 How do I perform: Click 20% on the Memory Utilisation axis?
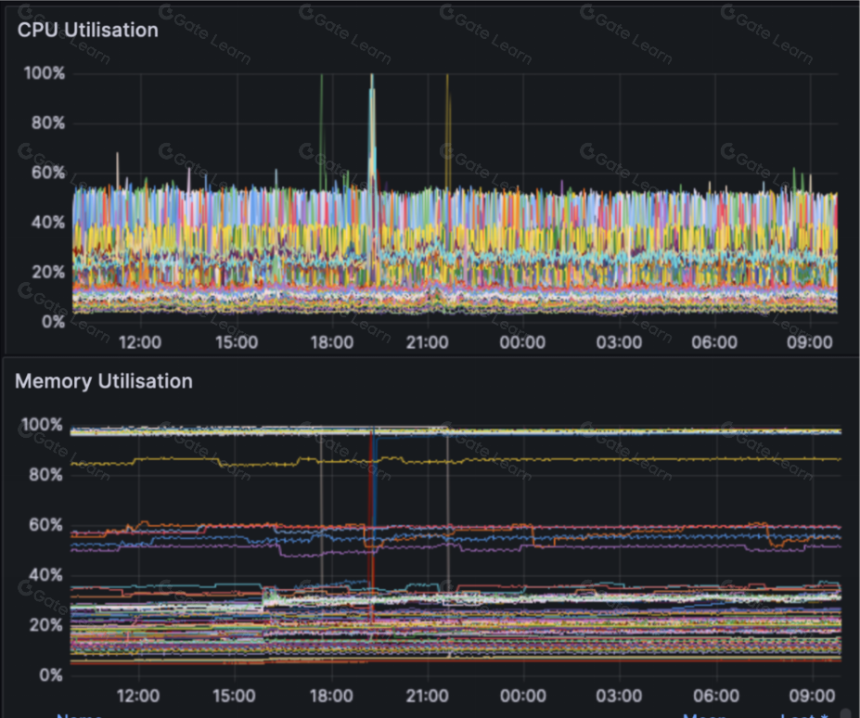click(46, 625)
